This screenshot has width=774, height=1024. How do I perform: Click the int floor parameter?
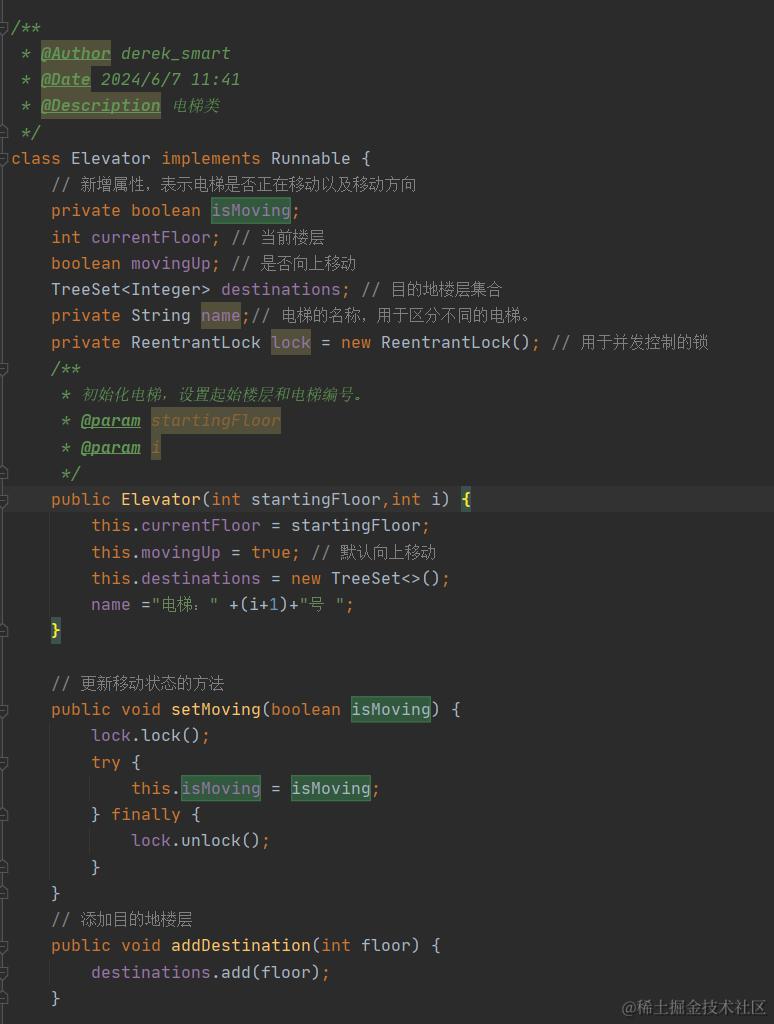(x=366, y=946)
